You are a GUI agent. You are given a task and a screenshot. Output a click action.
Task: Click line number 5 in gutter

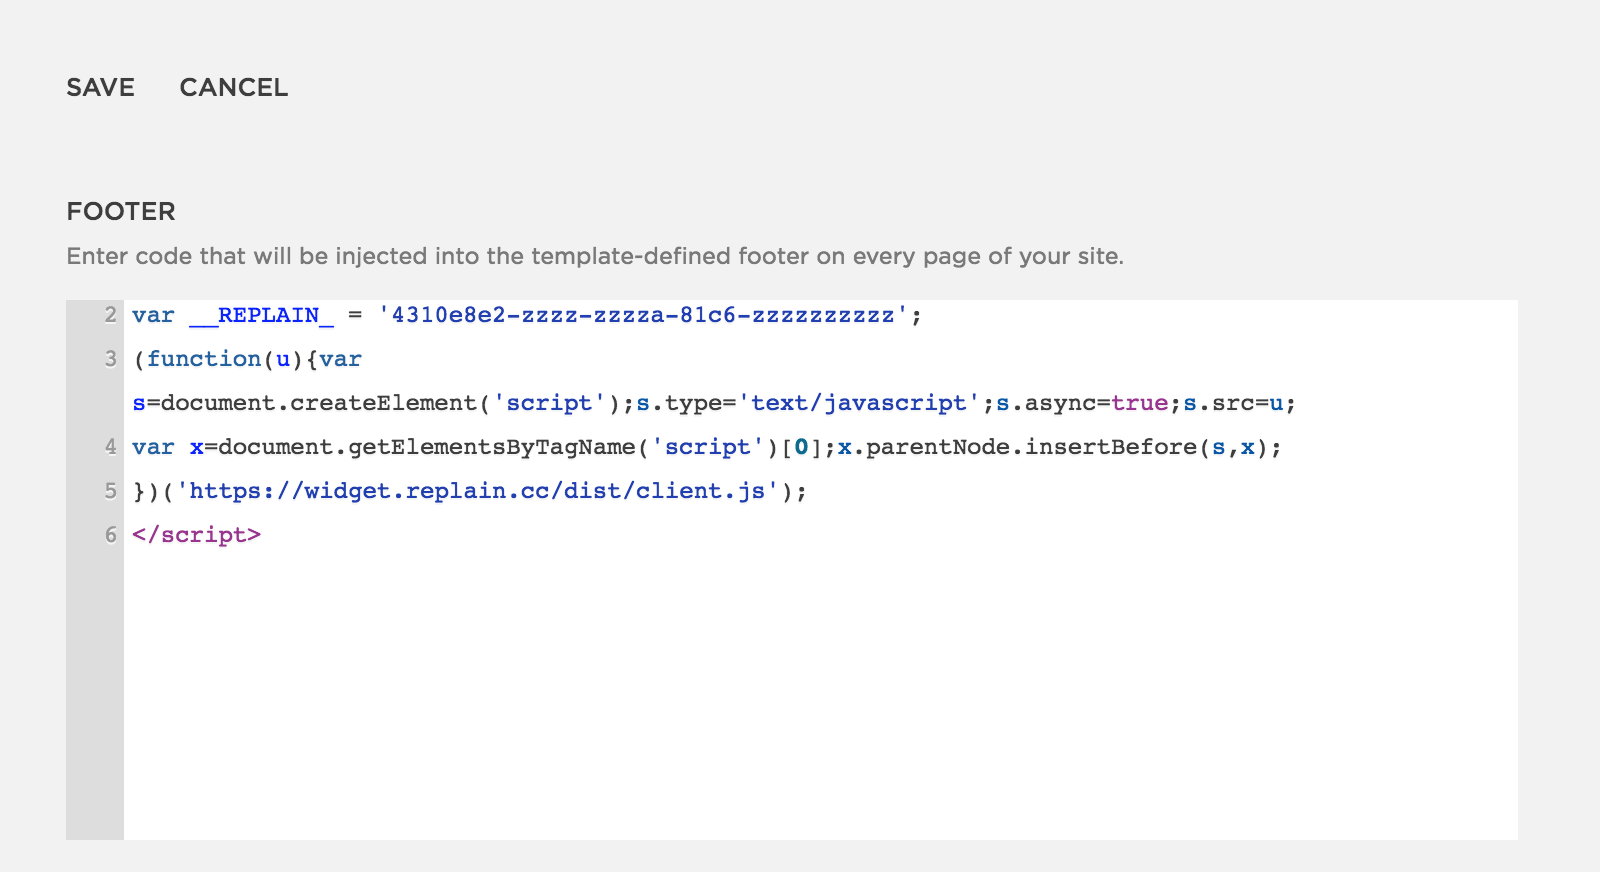(x=110, y=491)
